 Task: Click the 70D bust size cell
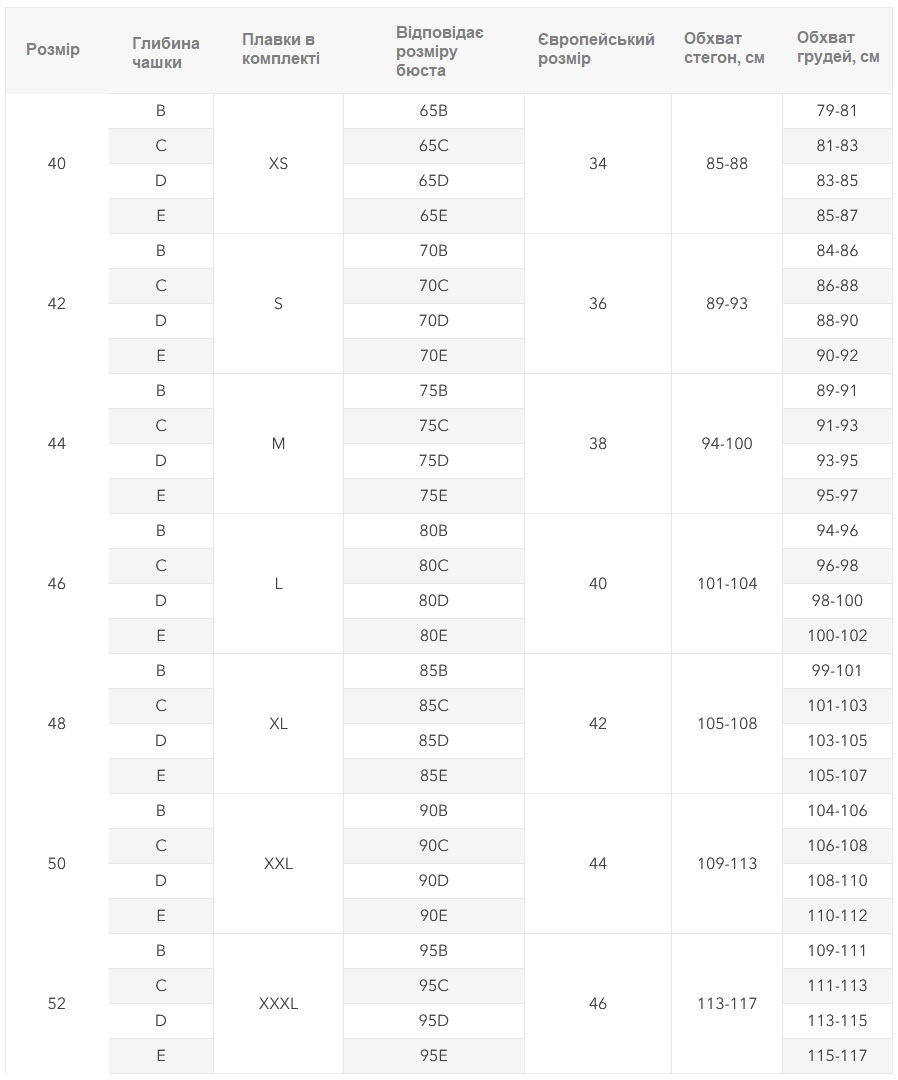(x=434, y=321)
